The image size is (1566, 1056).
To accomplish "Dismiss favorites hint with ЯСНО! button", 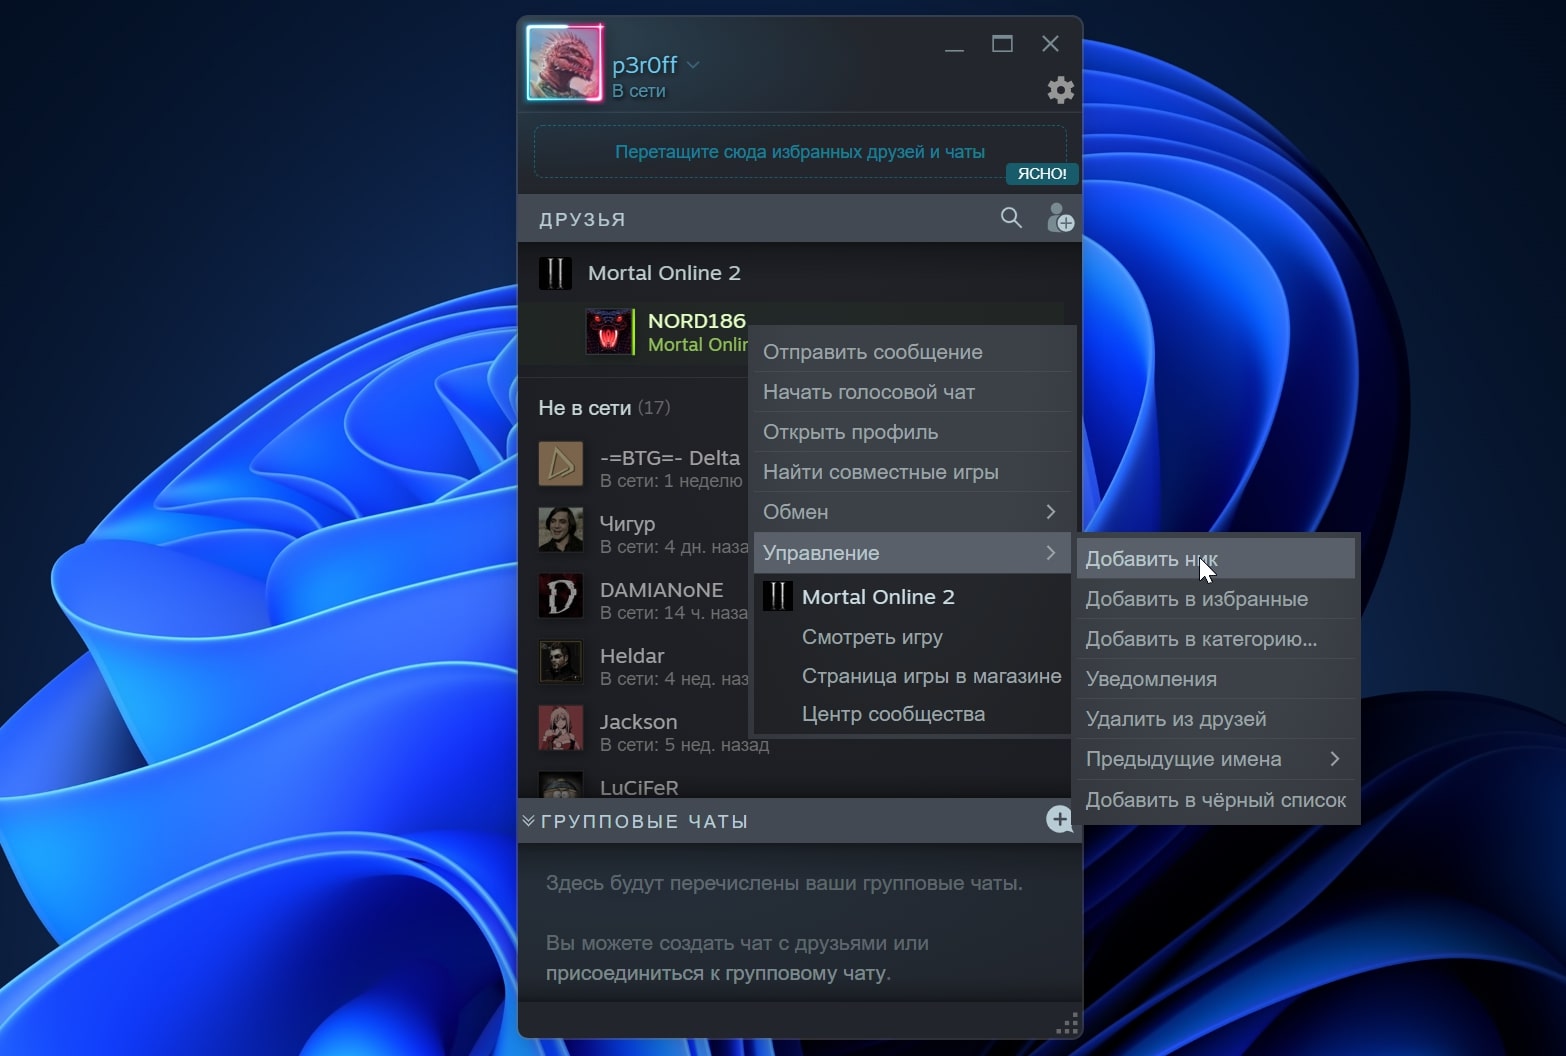I will (1042, 174).
